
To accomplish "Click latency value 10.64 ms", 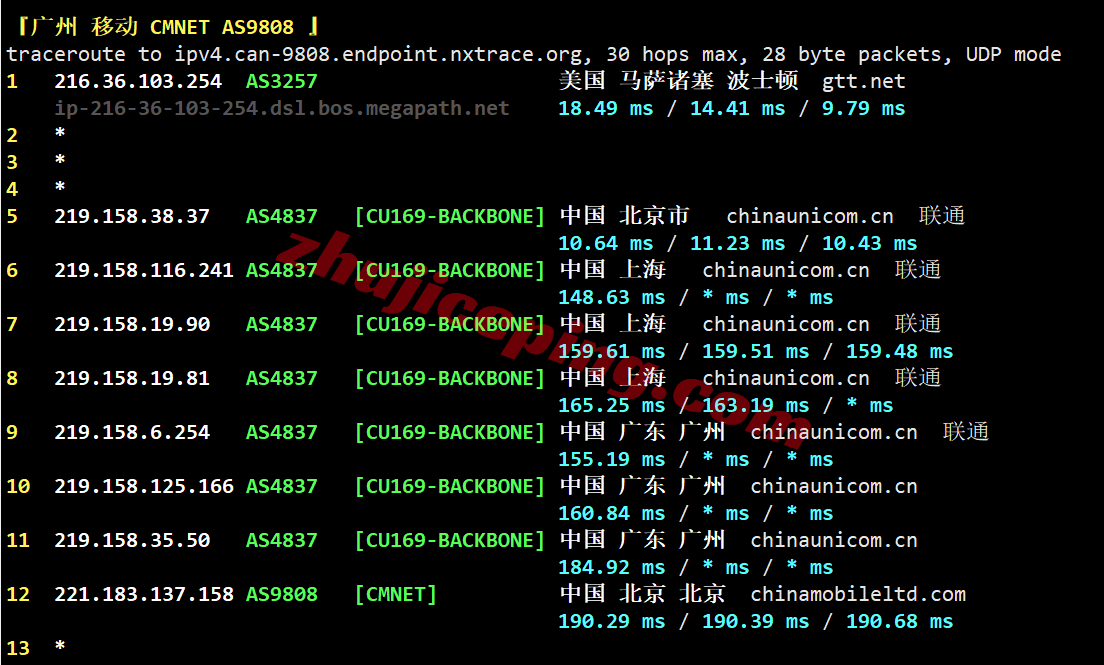I will 606,244.
